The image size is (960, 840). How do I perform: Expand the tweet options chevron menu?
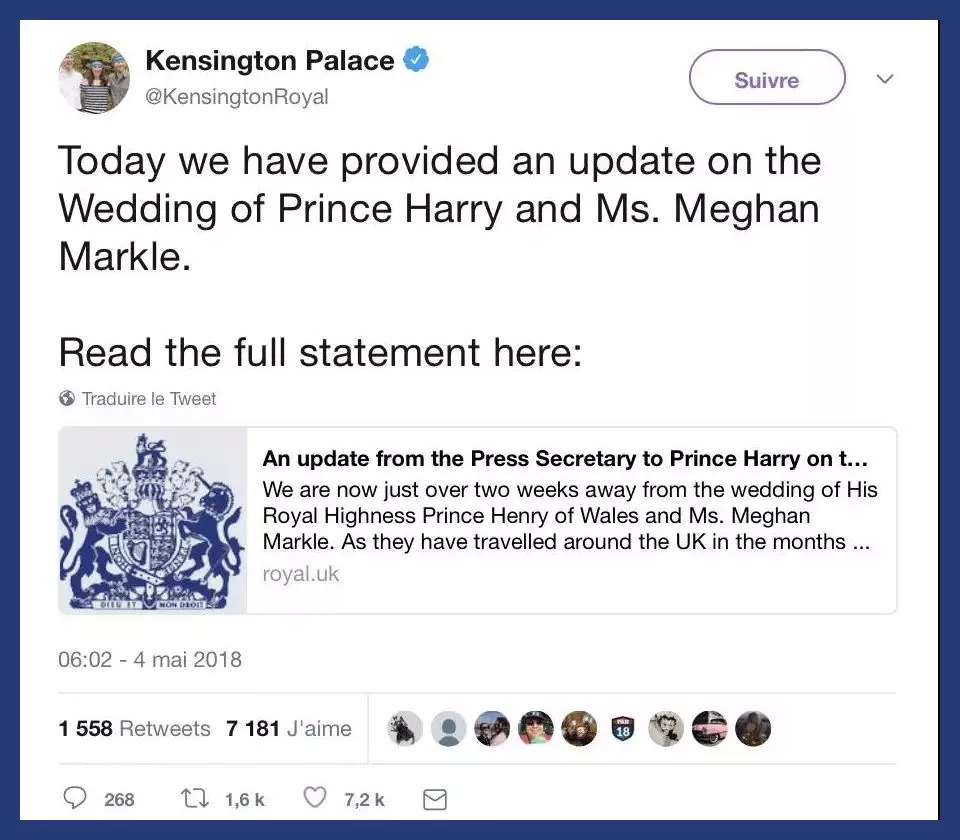(x=884, y=78)
